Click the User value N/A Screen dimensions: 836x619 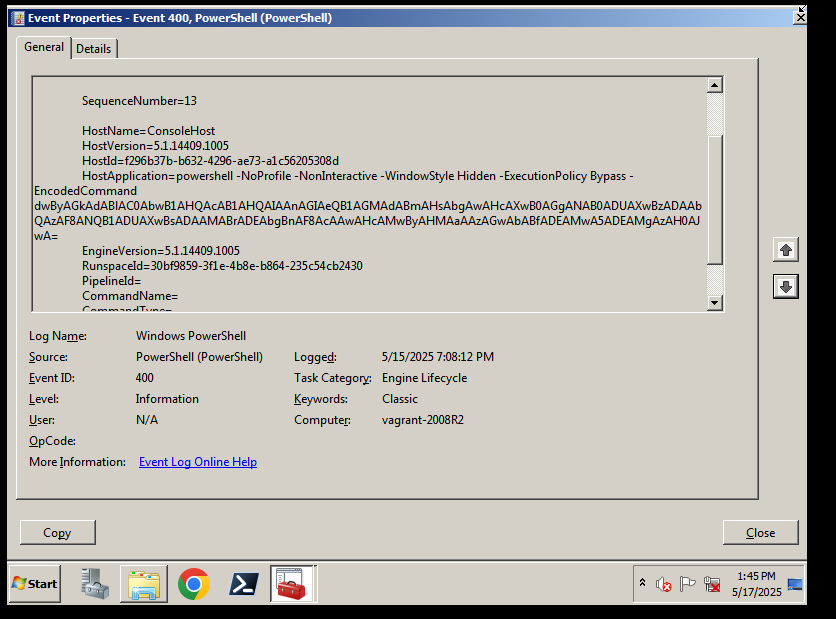pos(147,420)
